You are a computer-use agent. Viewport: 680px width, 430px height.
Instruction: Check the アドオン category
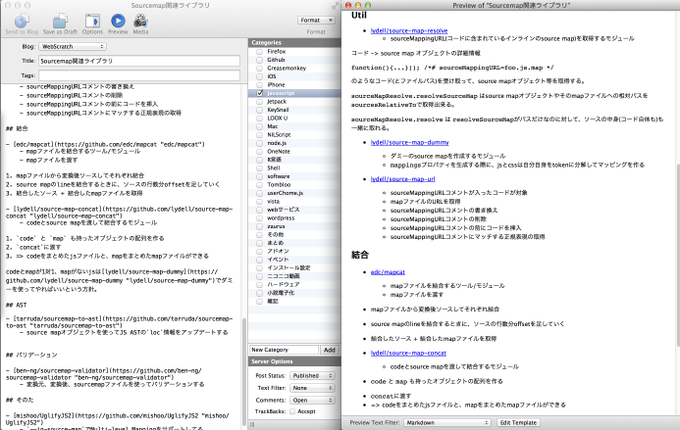pyautogui.click(x=259, y=251)
